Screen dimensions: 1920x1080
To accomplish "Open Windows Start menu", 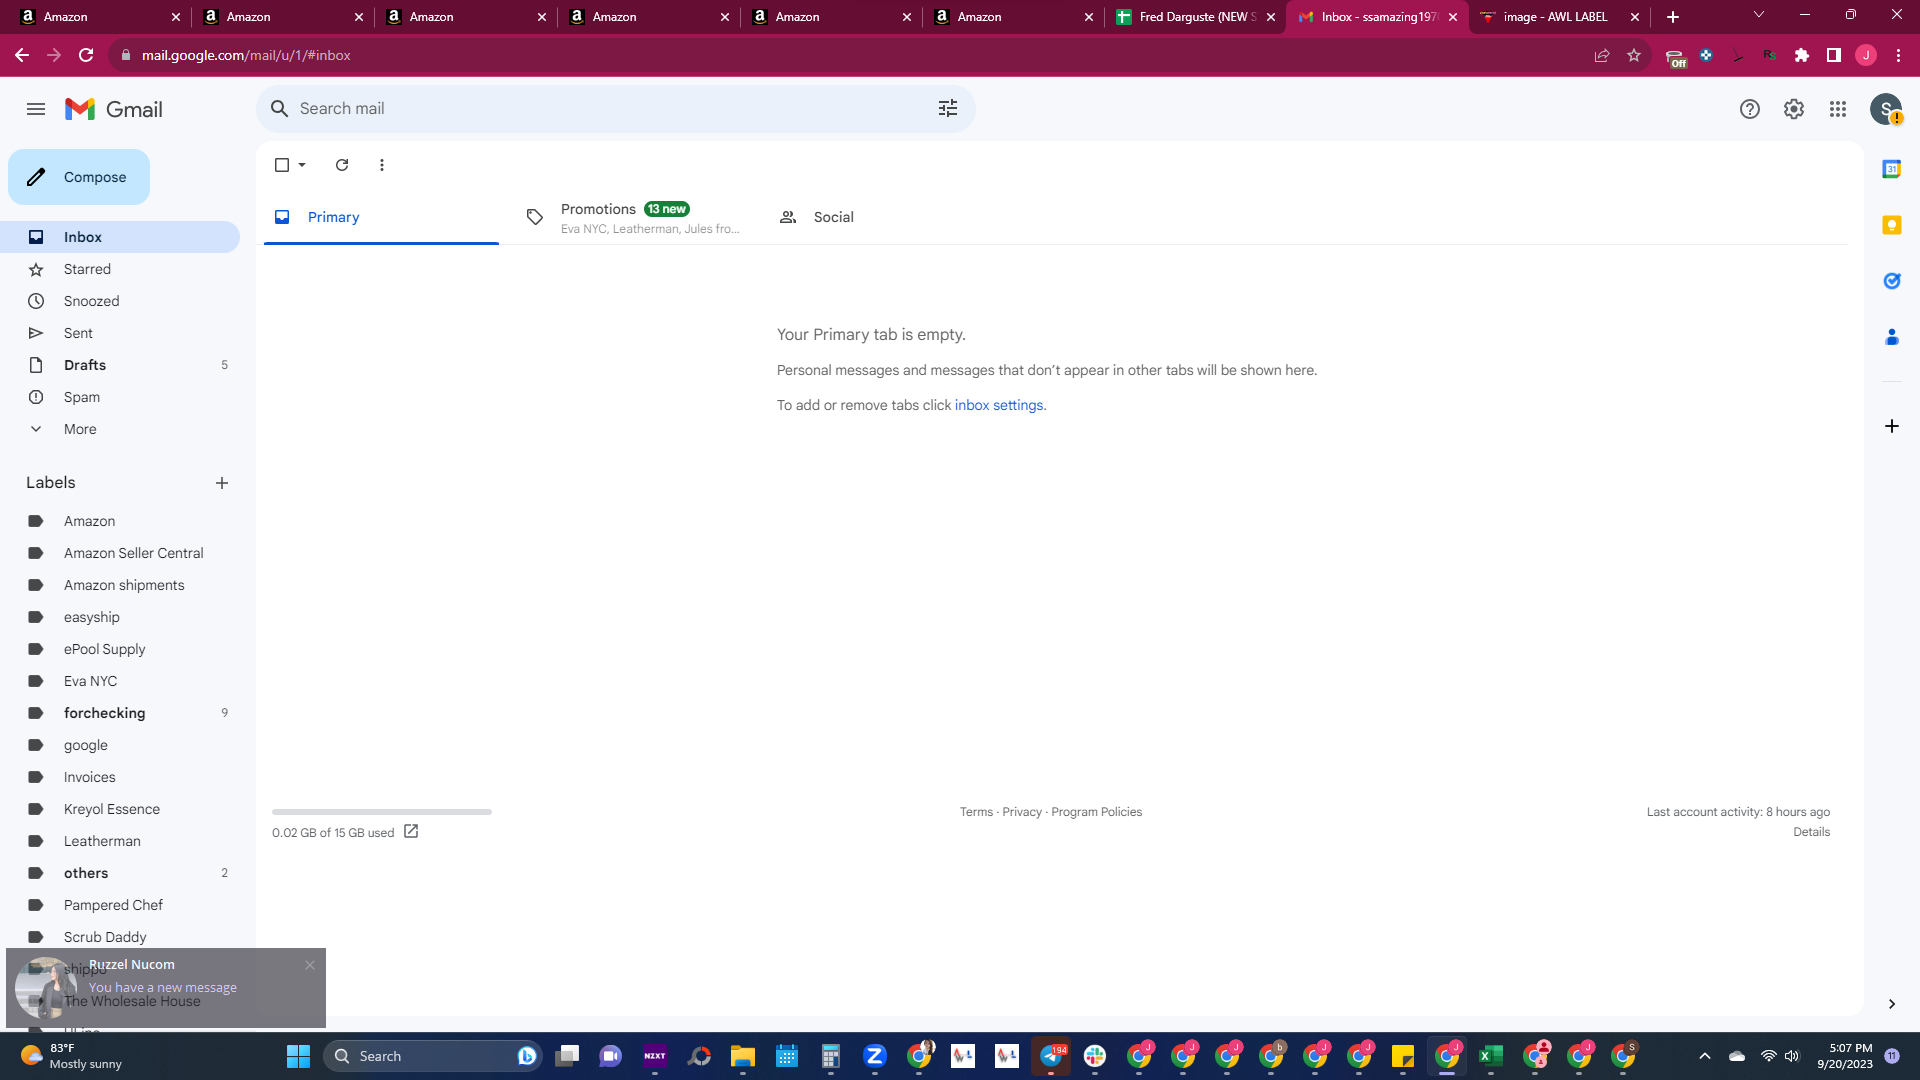I will [x=298, y=1056].
